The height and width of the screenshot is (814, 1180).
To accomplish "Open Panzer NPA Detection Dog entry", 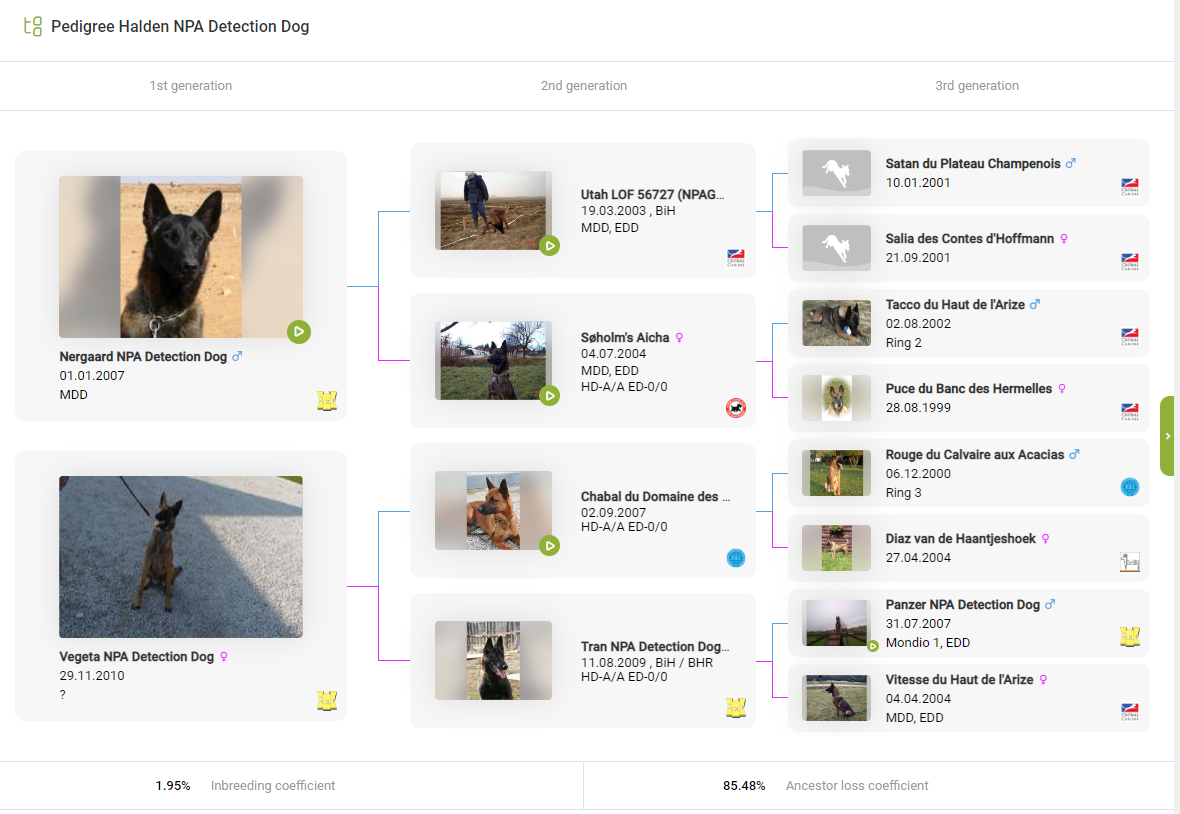I will pyautogui.click(x=963, y=605).
